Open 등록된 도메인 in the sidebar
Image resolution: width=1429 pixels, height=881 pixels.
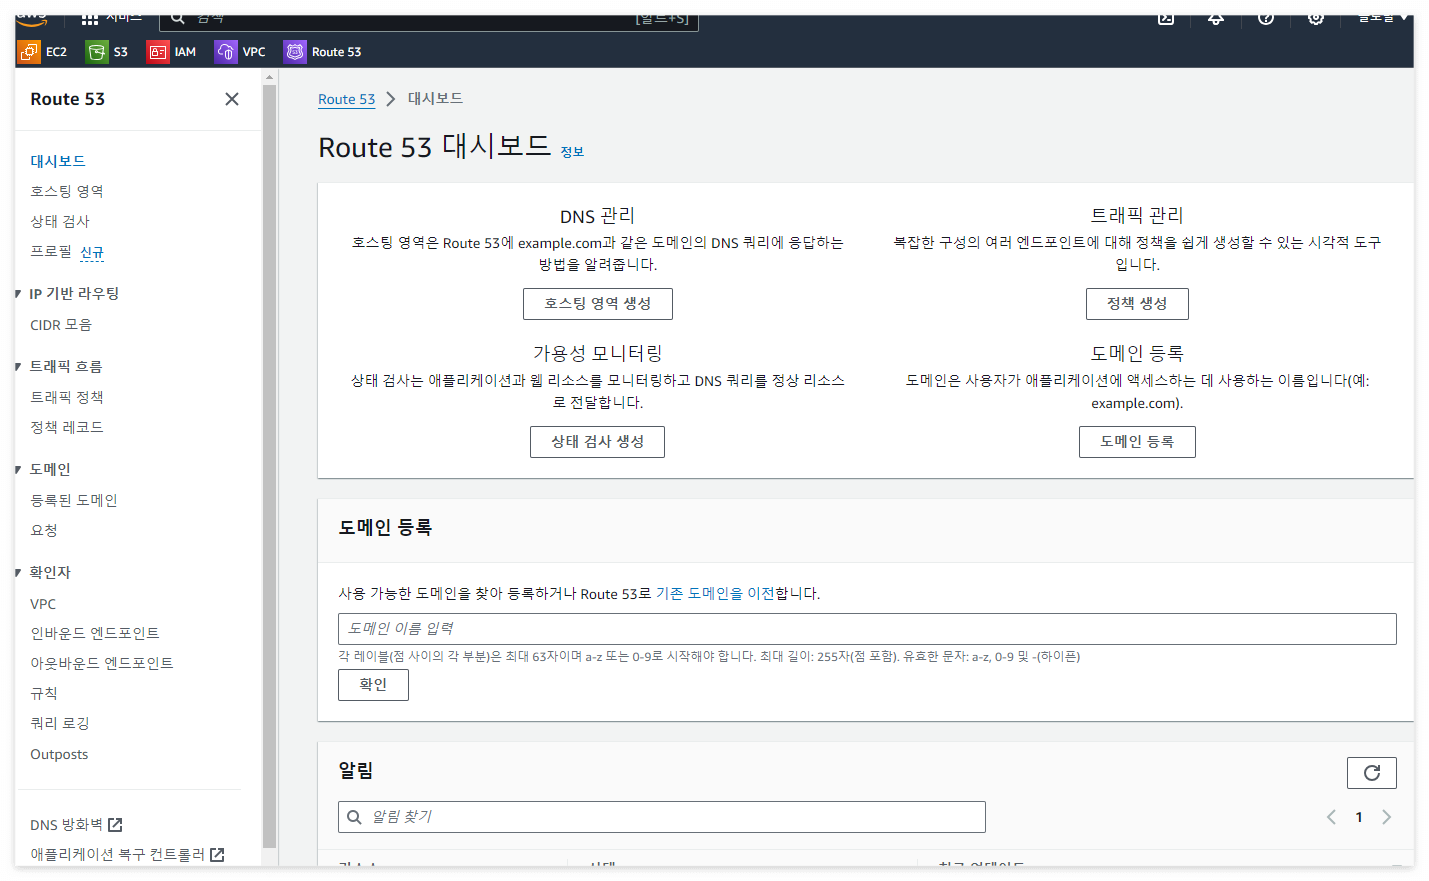(x=74, y=500)
